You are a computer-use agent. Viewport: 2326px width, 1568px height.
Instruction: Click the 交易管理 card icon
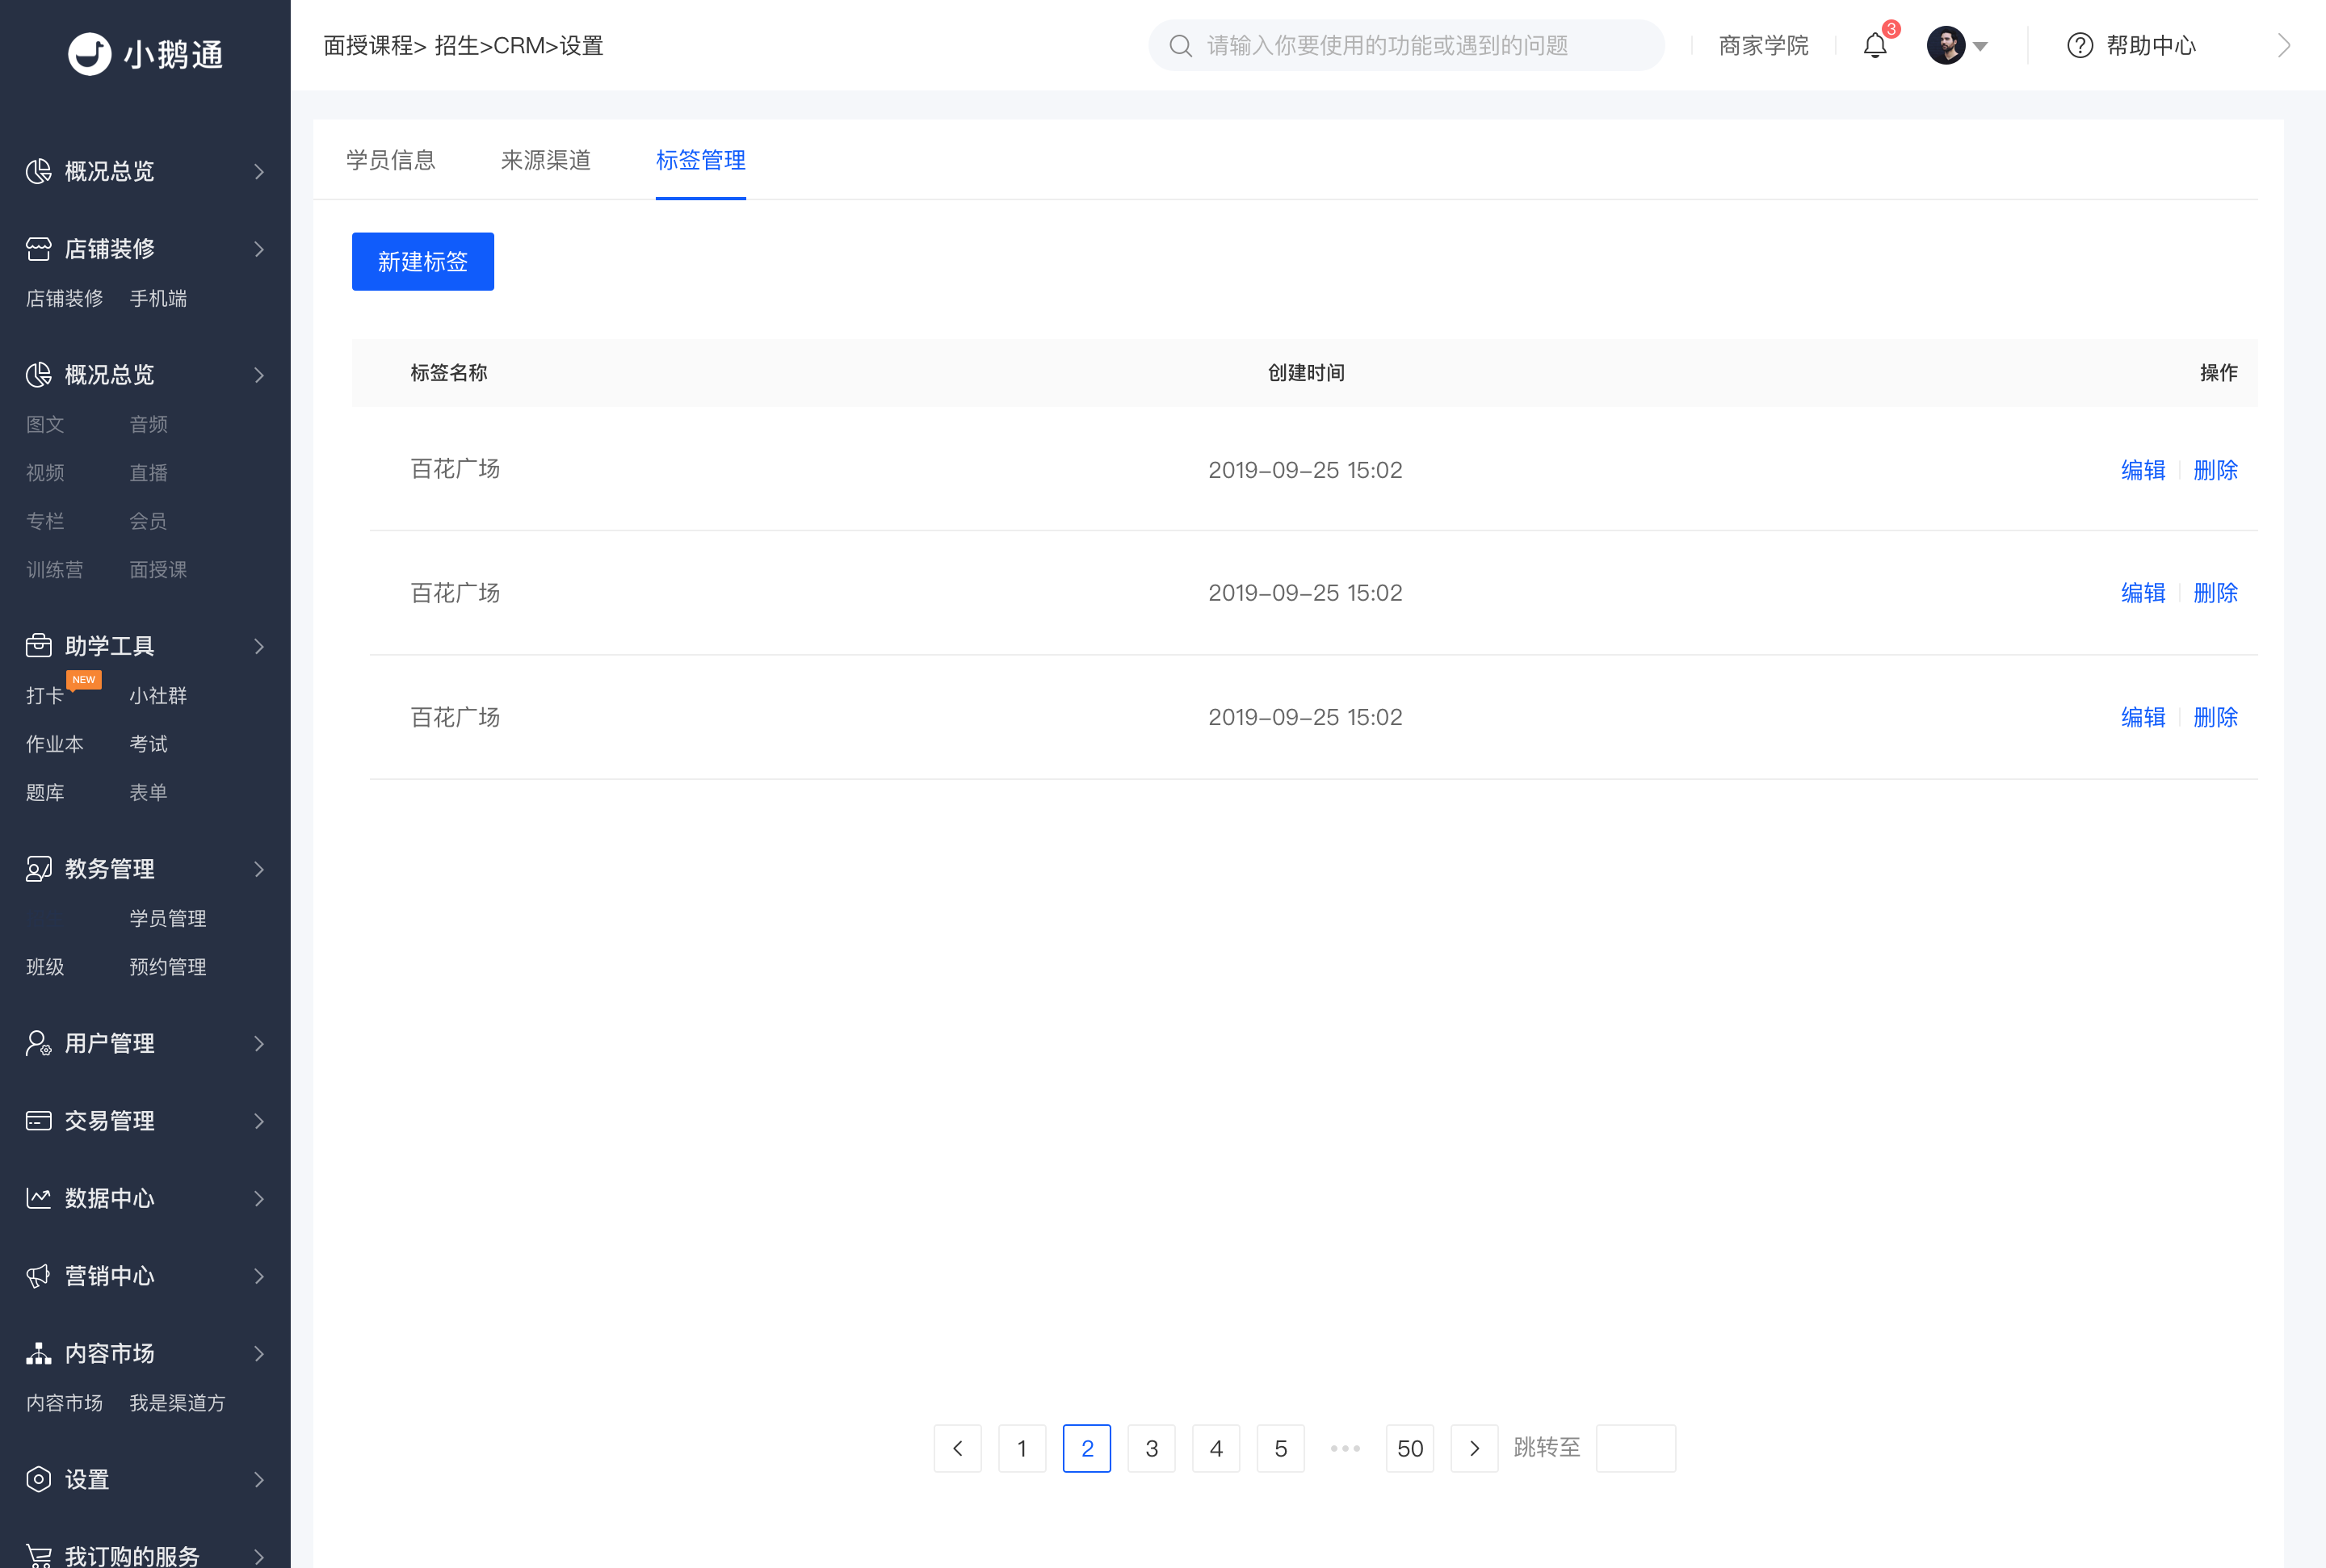38,1121
